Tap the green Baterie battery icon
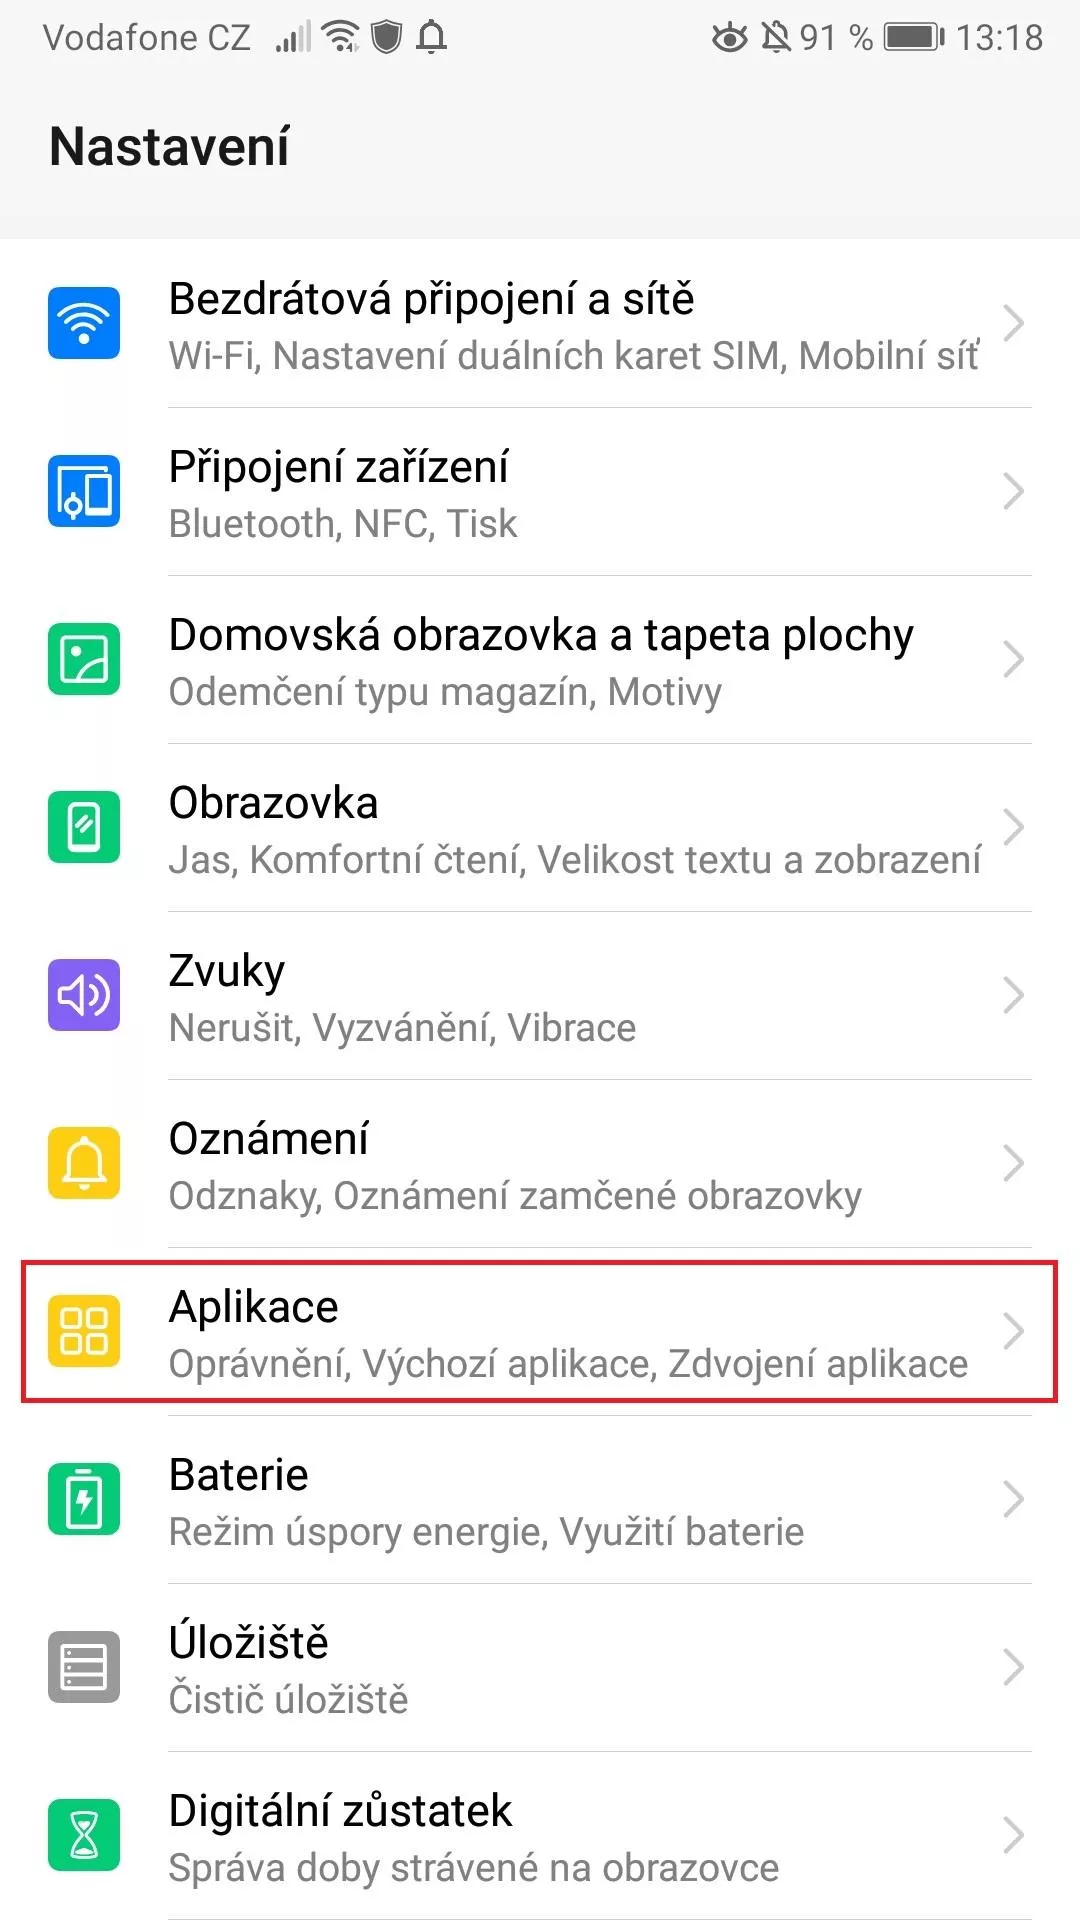Image resolution: width=1080 pixels, height=1920 pixels. 84,1499
